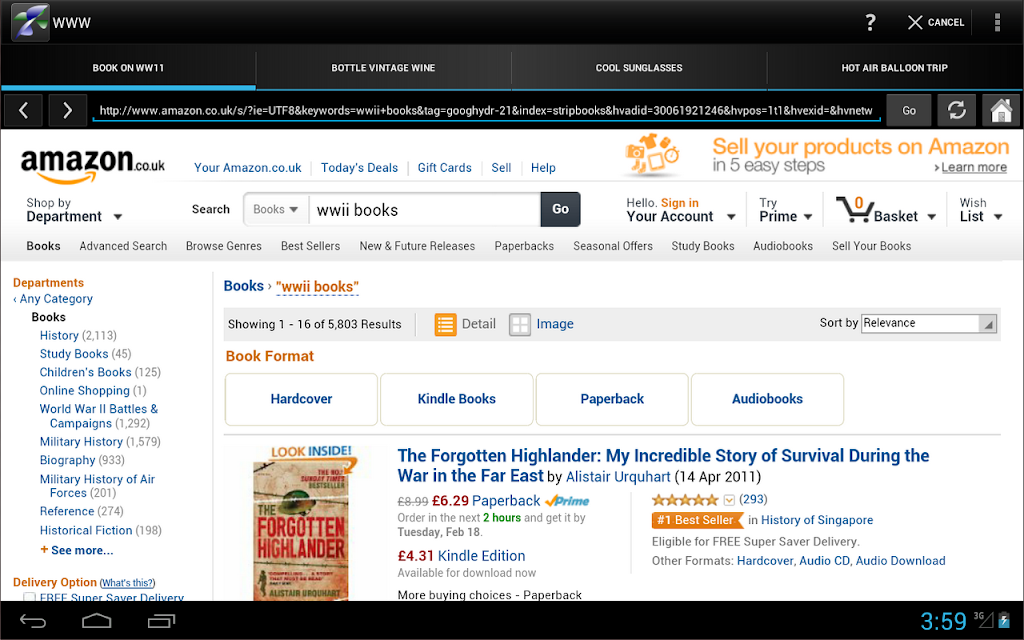Select the BOOK ON WW11 tab

pos(128,68)
